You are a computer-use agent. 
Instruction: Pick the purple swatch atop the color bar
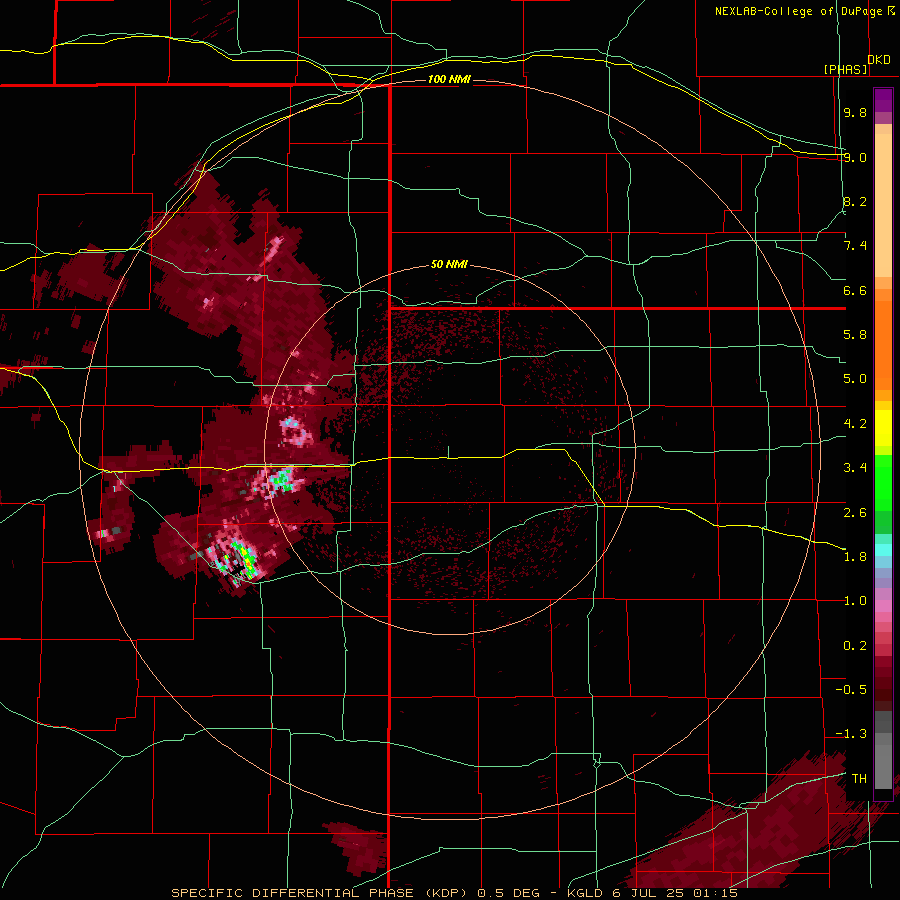[883, 100]
